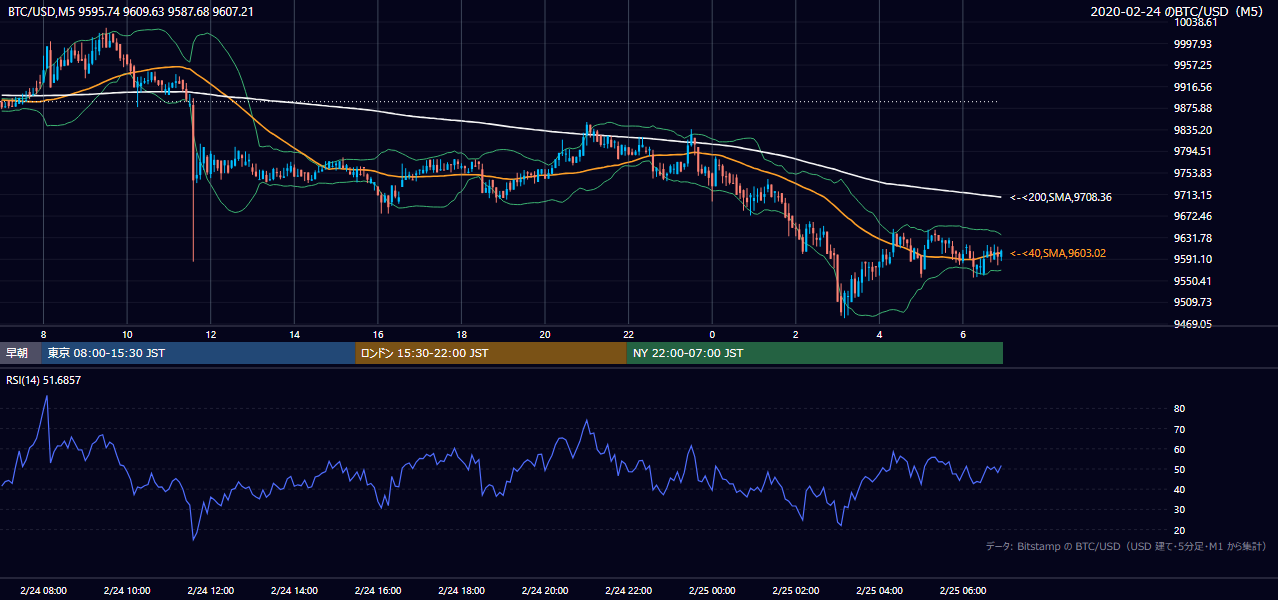Screen dimensions: 1278x600
Task: Click the bottom date label 2/24 22:00
Action: (x=628, y=591)
